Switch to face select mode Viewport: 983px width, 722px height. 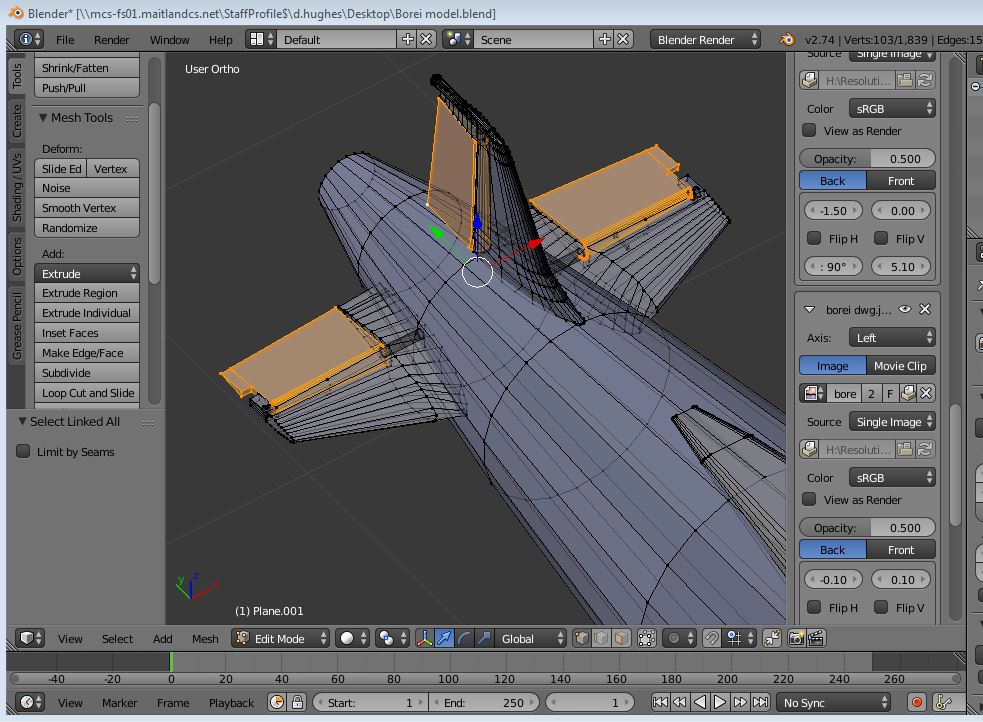click(621, 639)
